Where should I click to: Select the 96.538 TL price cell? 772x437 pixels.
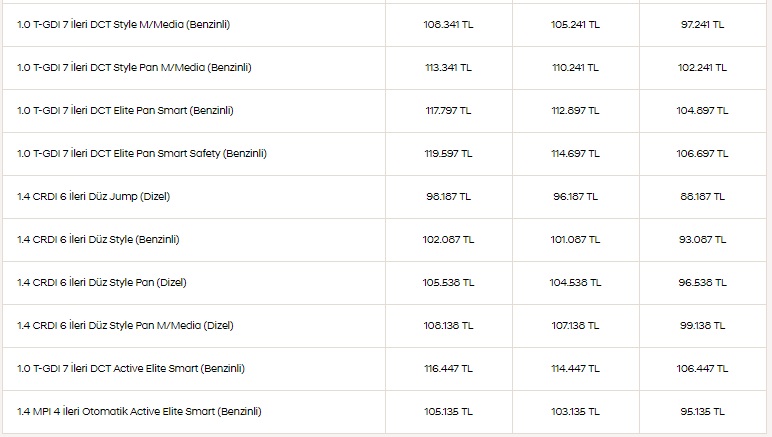[x=703, y=282]
